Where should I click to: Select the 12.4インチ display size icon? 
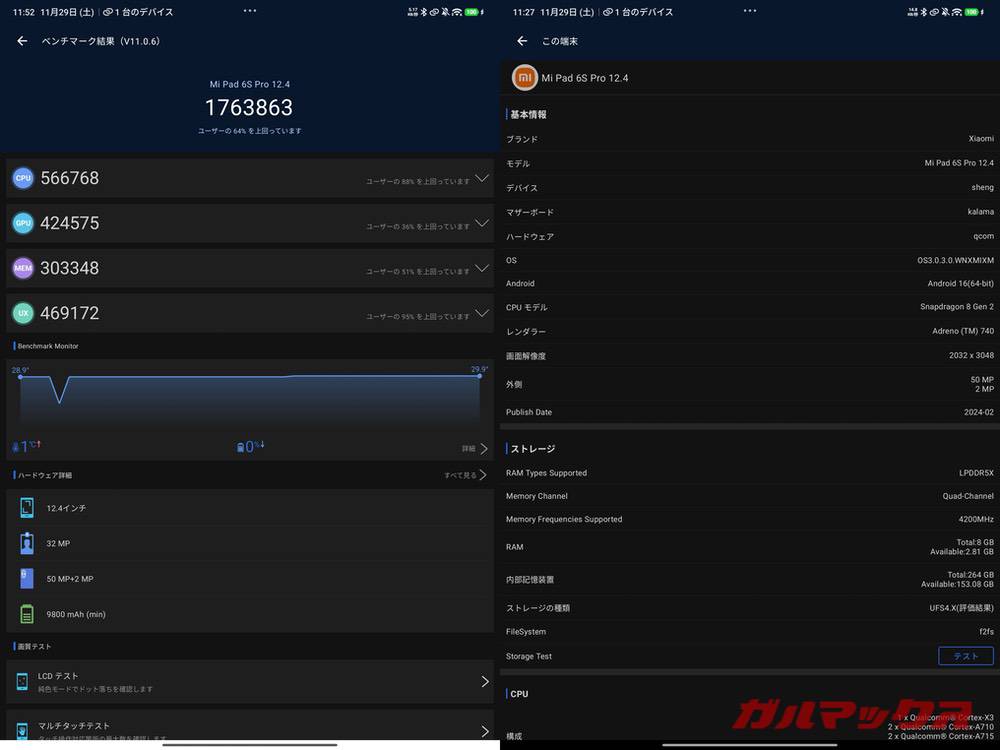point(26,508)
